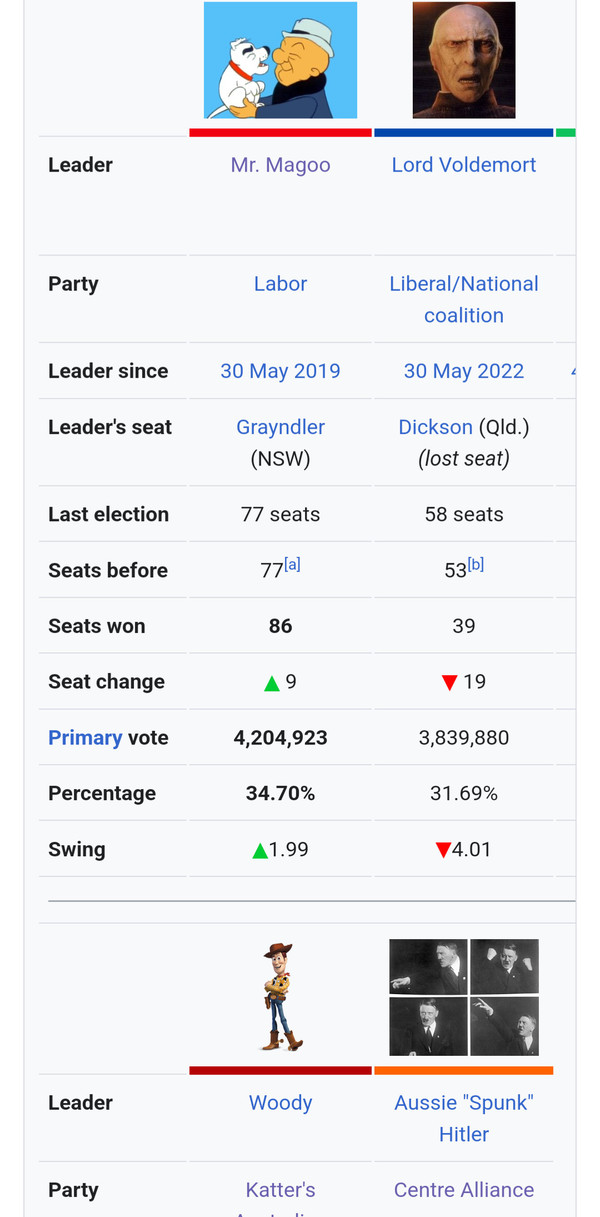This screenshot has height=1217, width=600.
Task: Open the Lord Voldemort link
Action: (464, 165)
